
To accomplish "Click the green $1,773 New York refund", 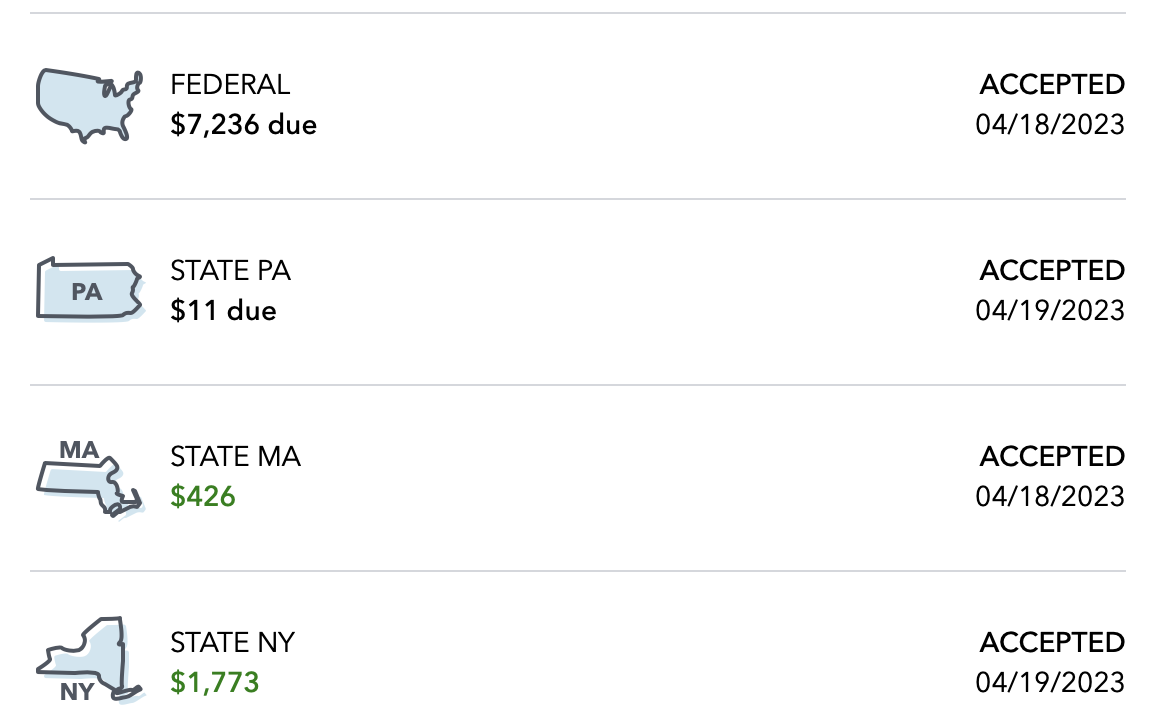I will (x=215, y=683).
